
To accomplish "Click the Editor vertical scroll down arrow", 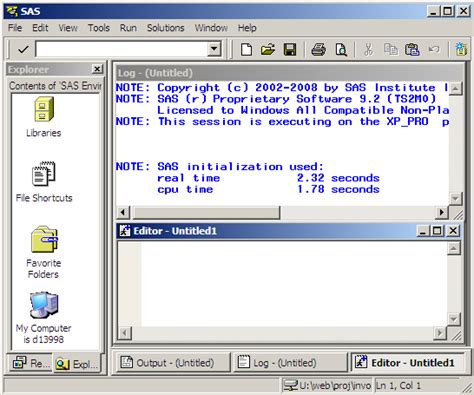I will point(454,319).
